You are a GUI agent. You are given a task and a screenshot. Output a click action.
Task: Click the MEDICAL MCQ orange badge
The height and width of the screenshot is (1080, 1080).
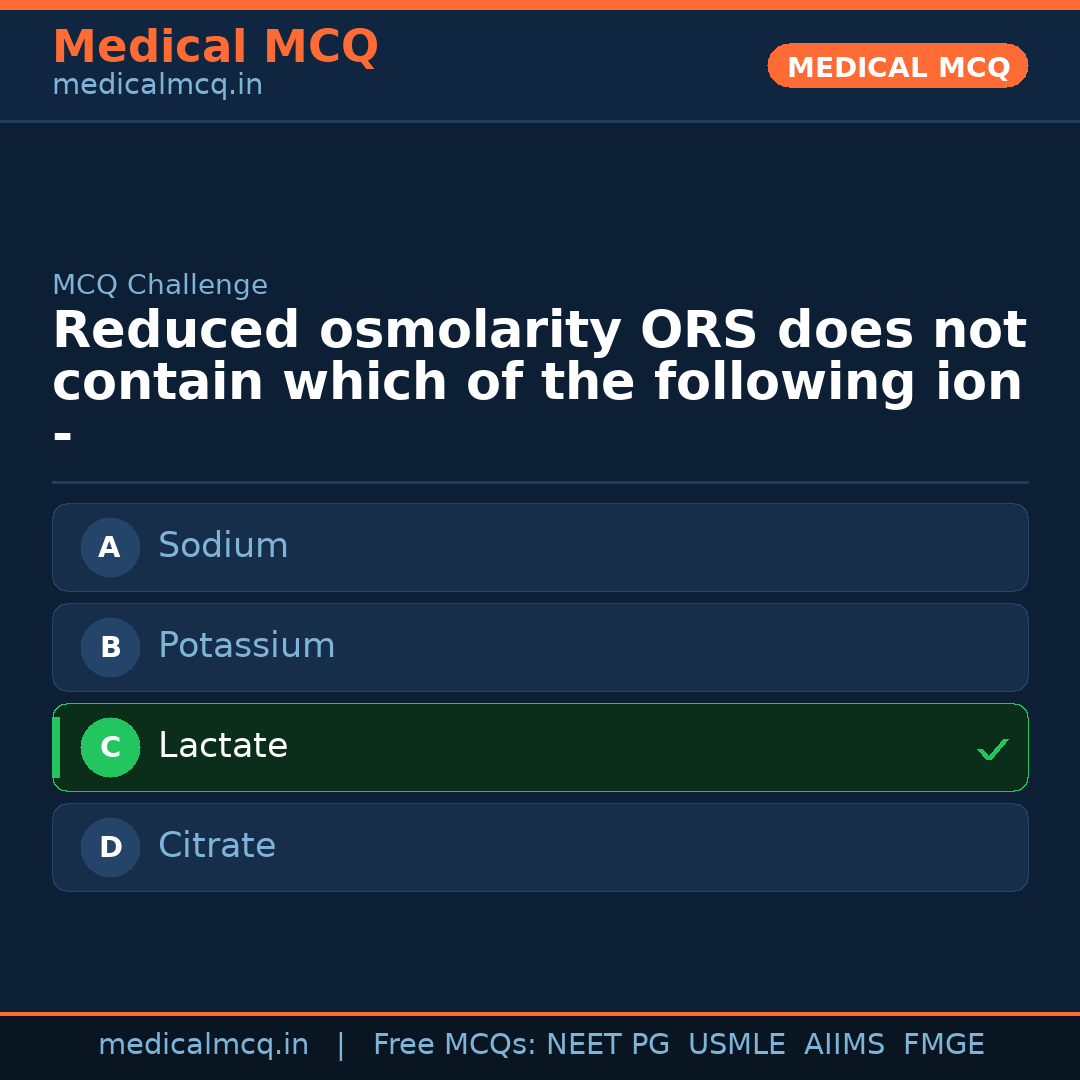pos(897,66)
